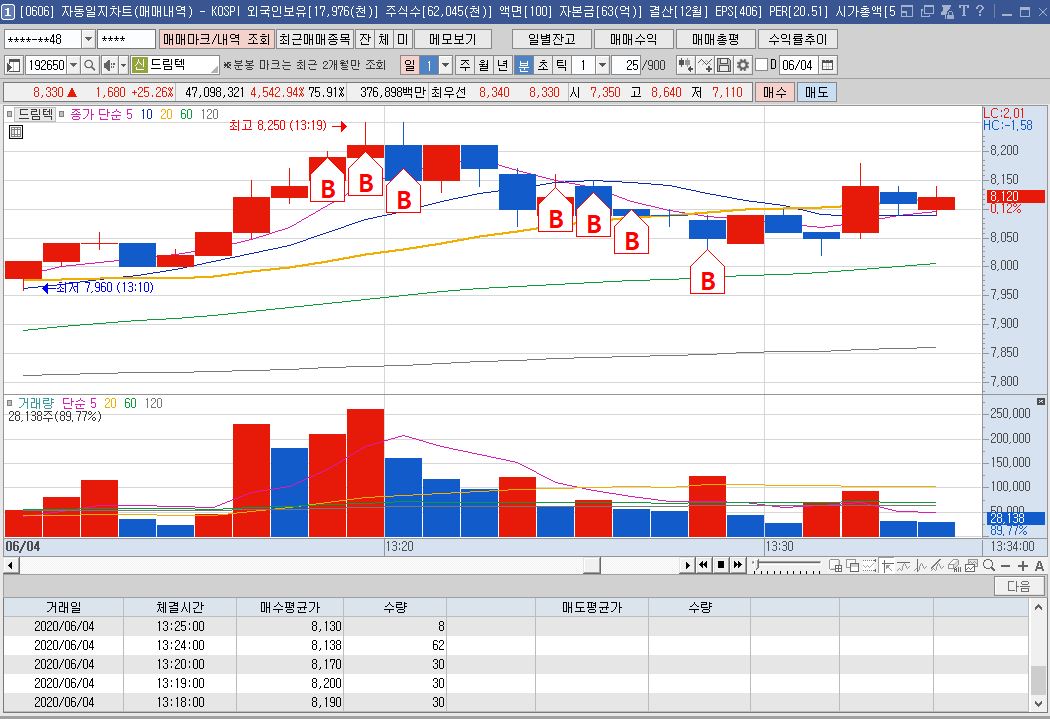Zoom in chart with plus icon

click(1023, 566)
